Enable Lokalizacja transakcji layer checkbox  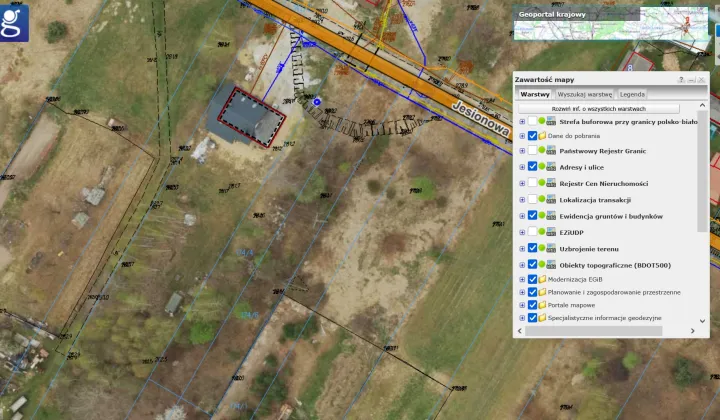coord(532,200)
